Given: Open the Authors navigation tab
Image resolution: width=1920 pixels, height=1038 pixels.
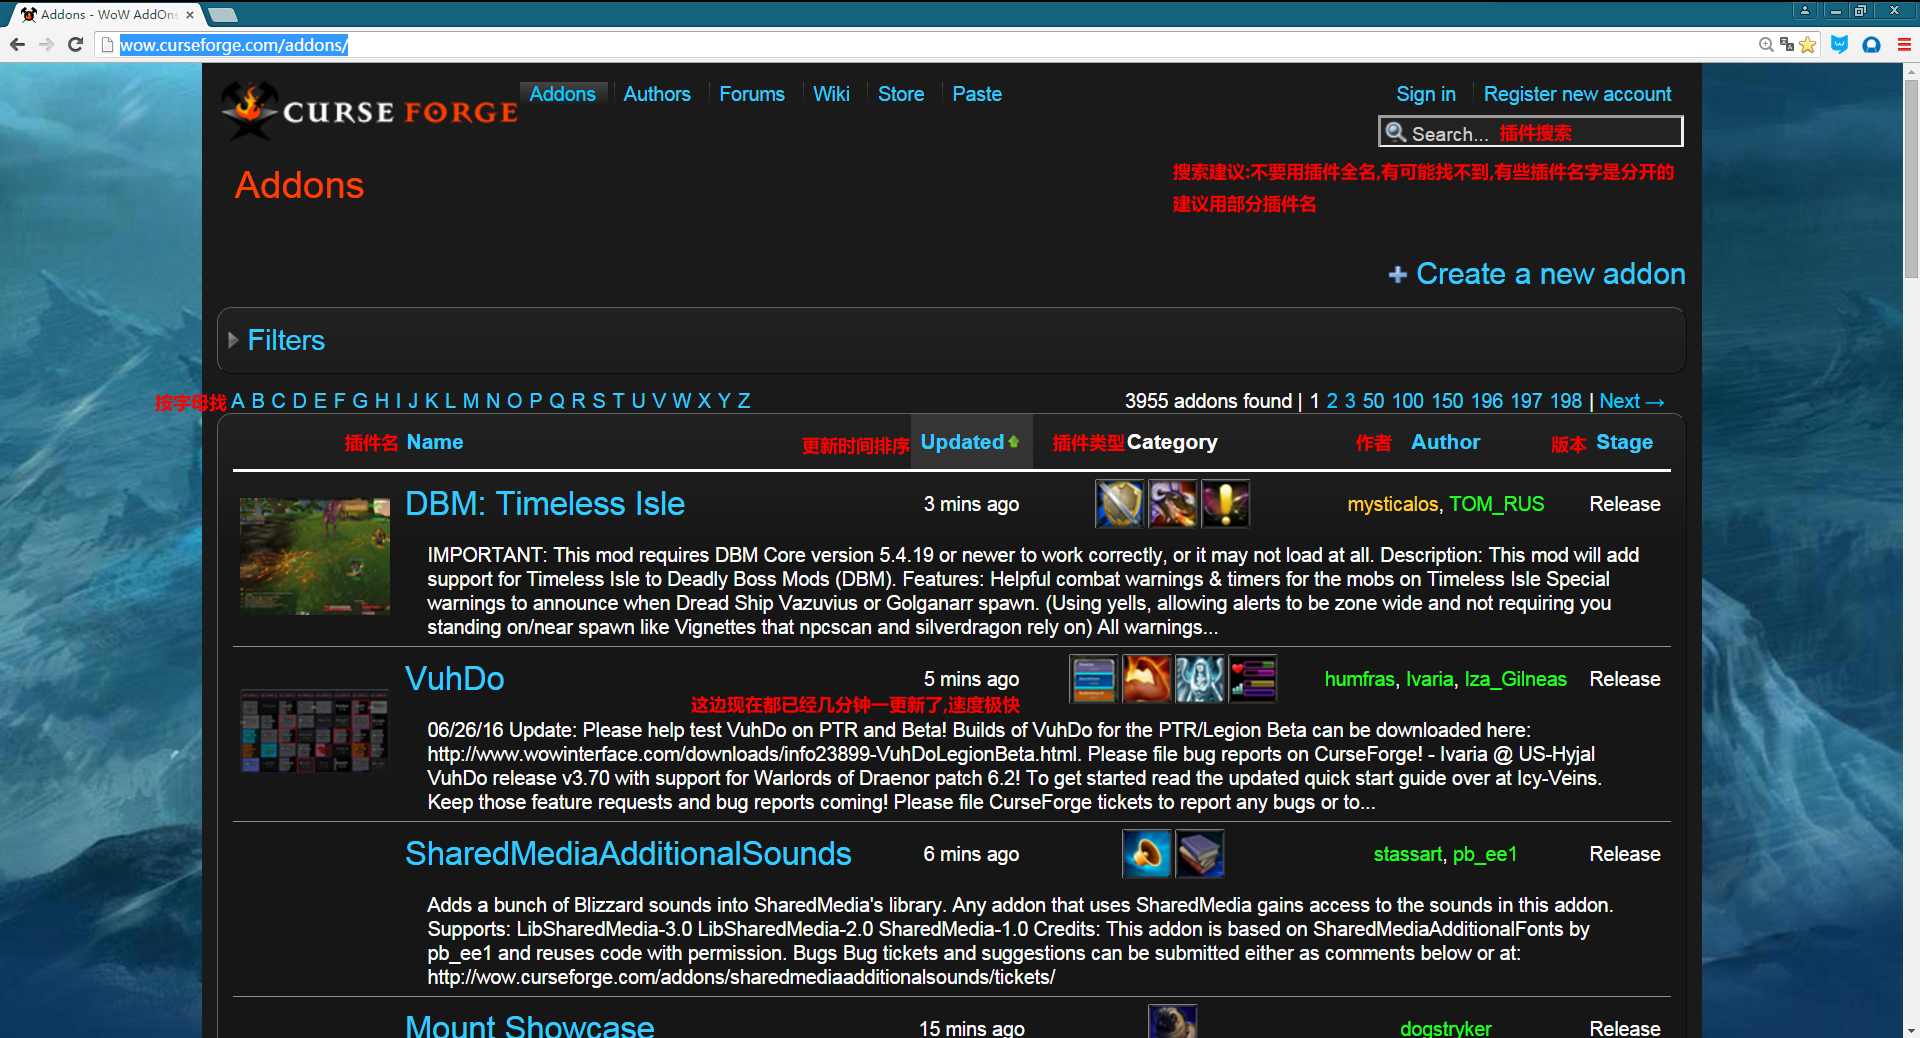Looking at the screenshot, I should (657, 94).
